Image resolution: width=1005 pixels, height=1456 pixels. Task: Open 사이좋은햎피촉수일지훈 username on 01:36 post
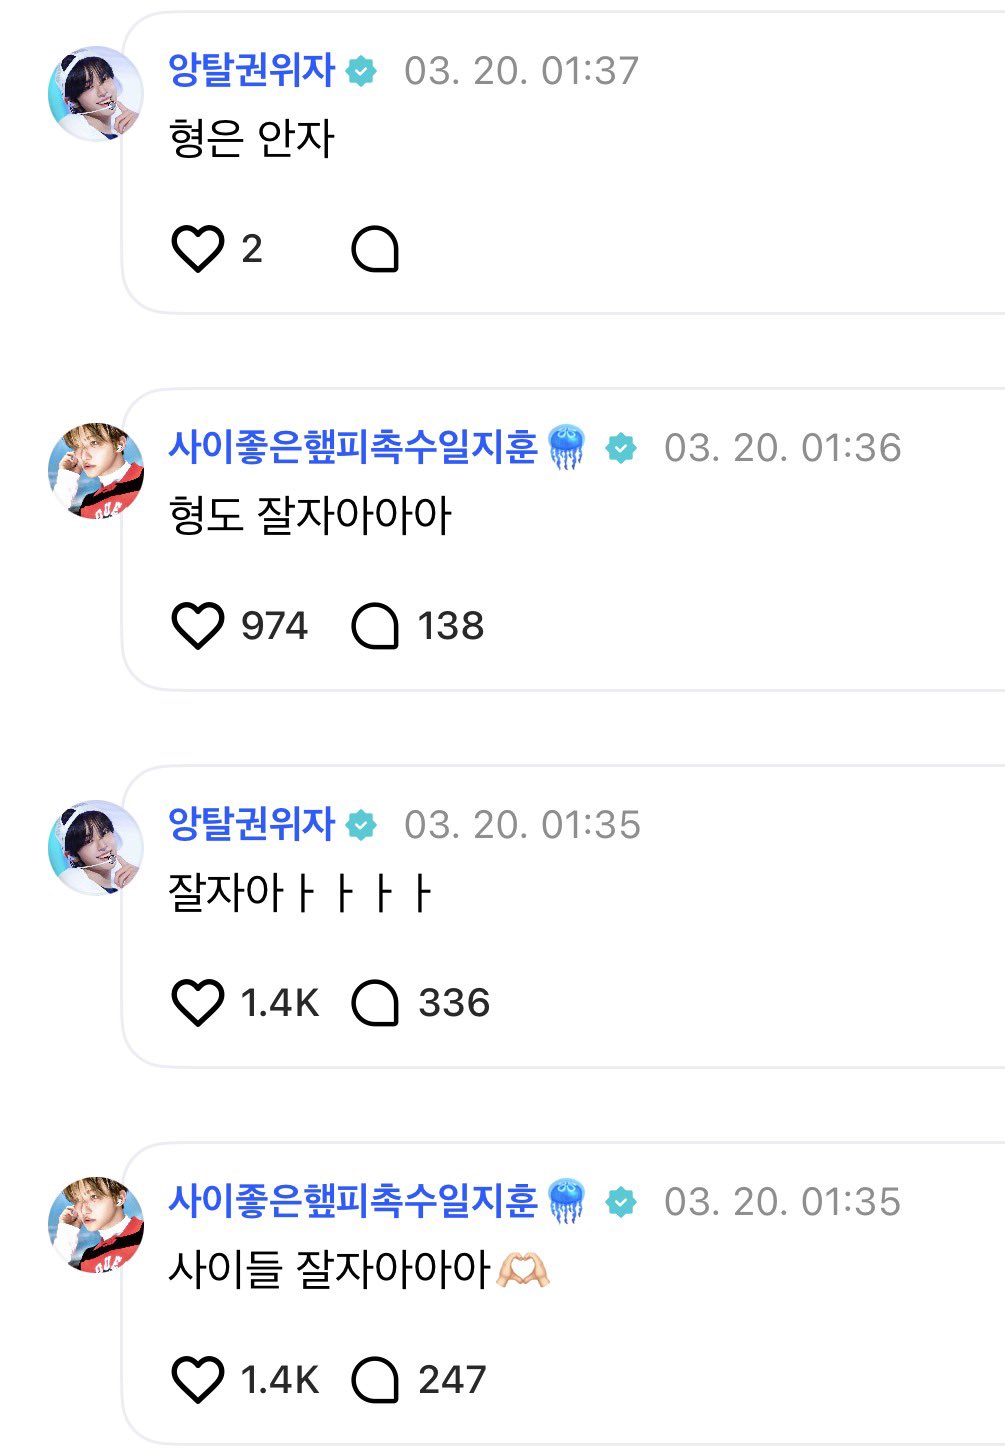pos(353,447)
